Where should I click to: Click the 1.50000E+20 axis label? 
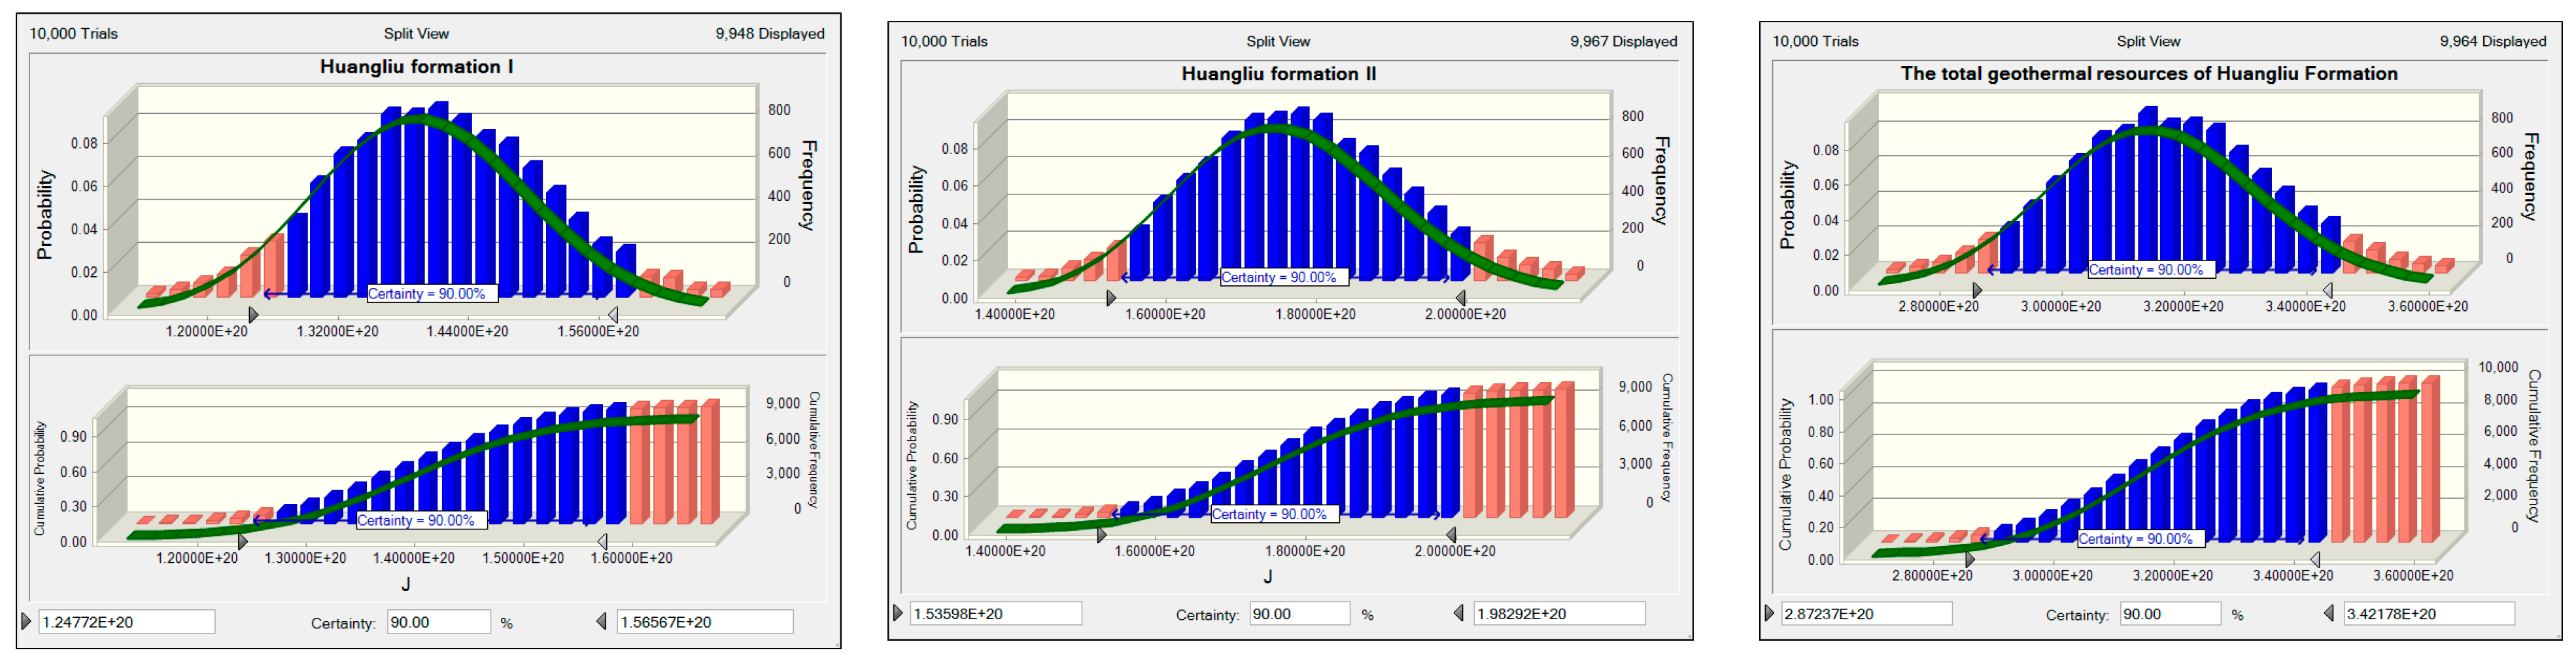click(x=523, y=558)
